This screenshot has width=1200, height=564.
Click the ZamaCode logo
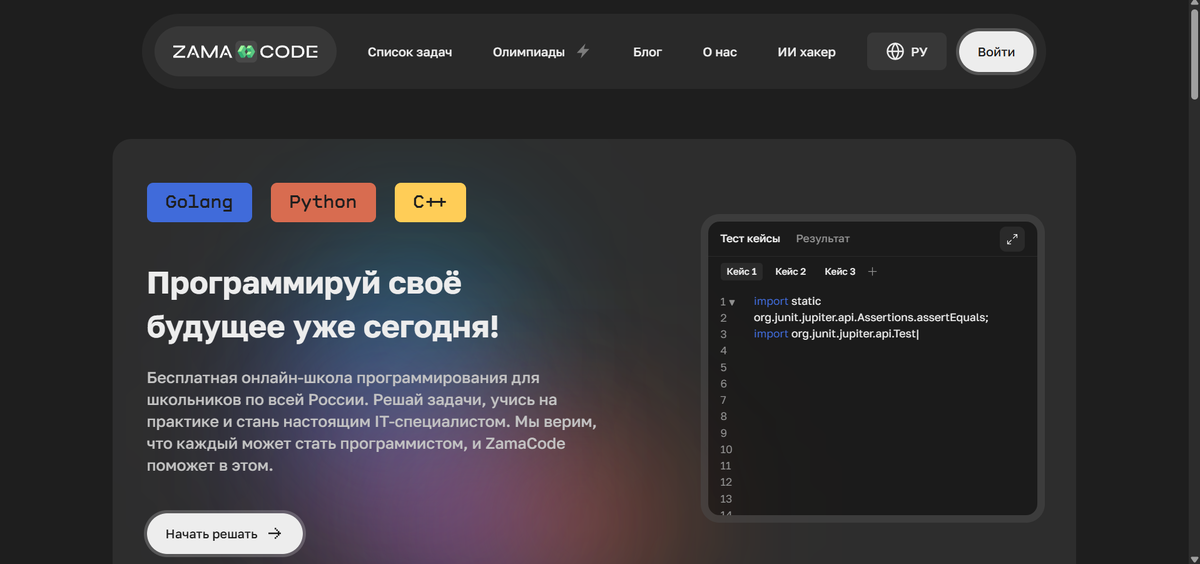[245, 52]
